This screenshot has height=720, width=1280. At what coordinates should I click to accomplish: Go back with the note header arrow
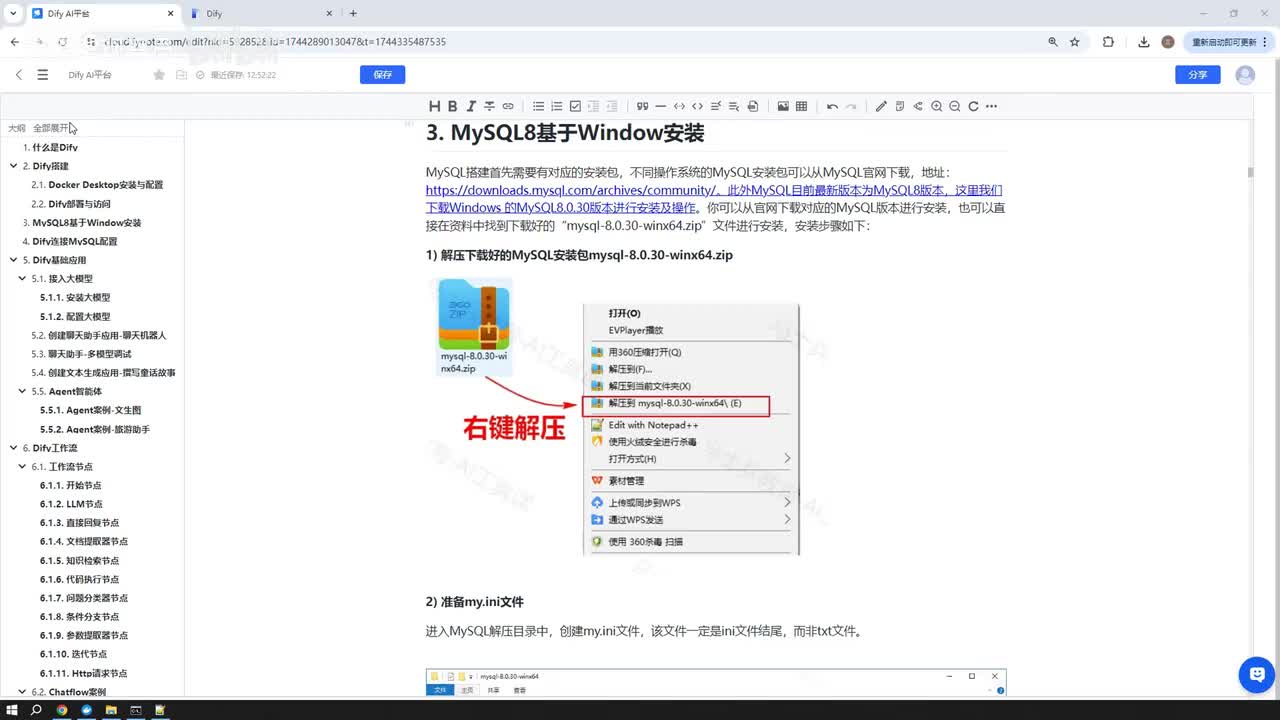(x=18, y=75)
